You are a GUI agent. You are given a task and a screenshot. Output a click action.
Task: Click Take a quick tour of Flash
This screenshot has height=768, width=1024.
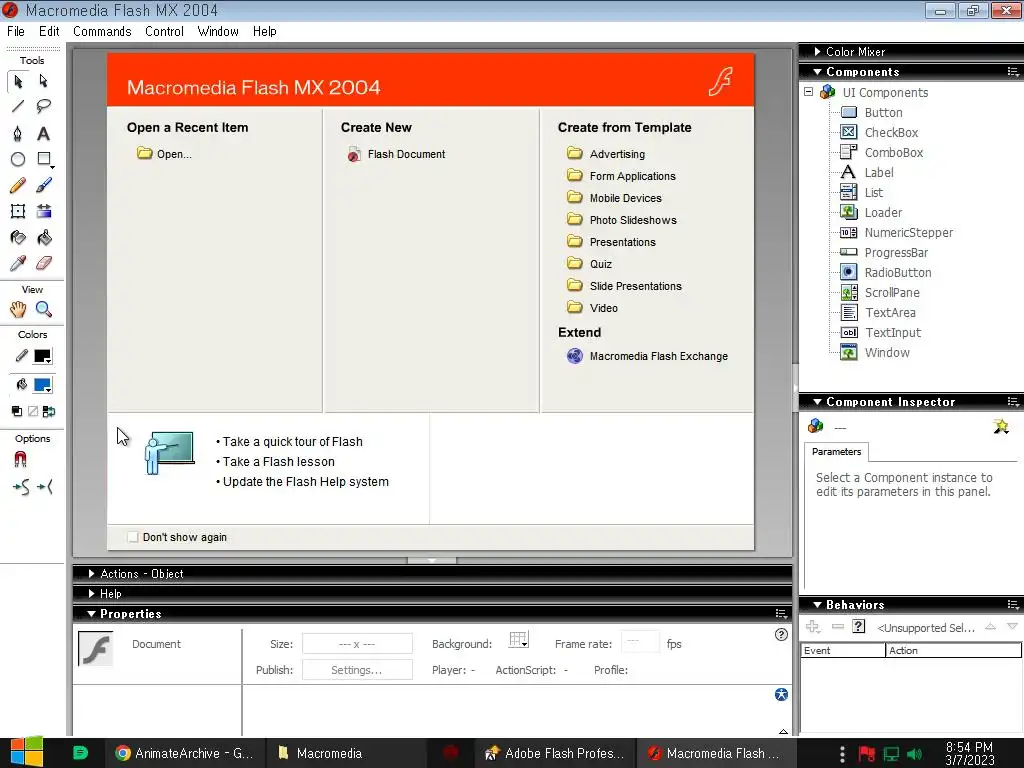pos(292,441)
